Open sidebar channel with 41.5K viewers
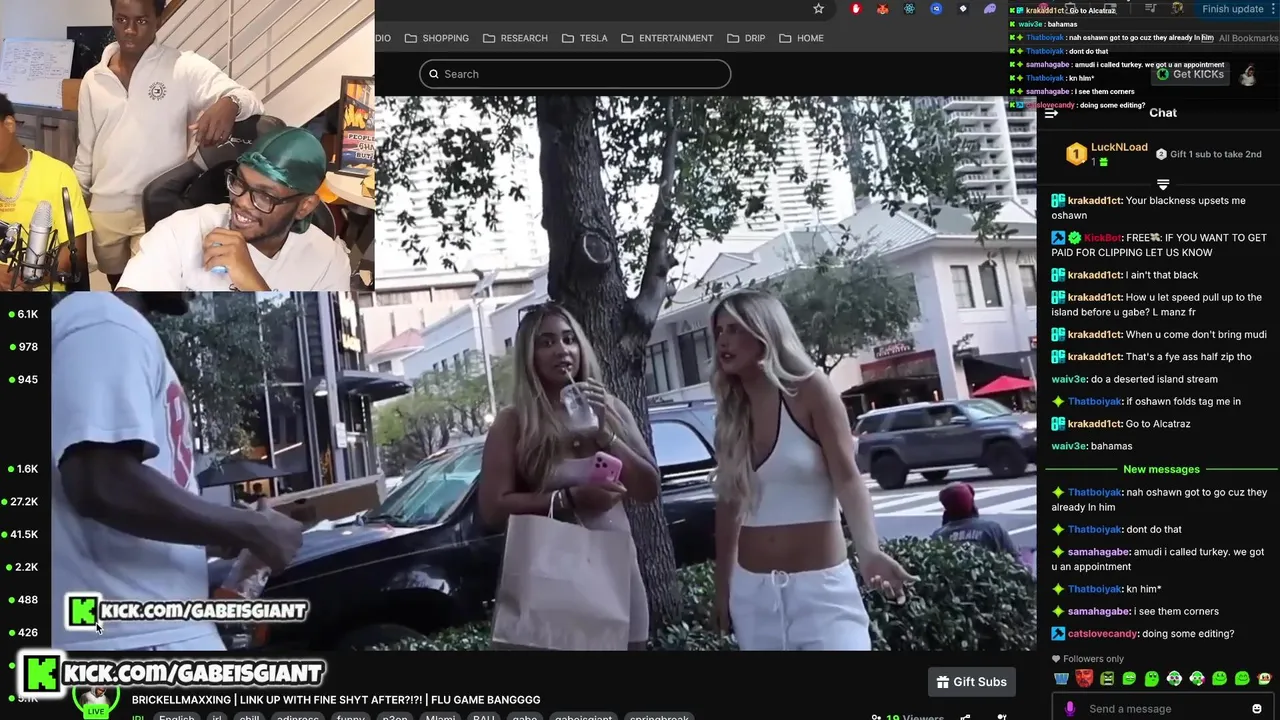1280x720 pixels. click(x=22, y=535)
